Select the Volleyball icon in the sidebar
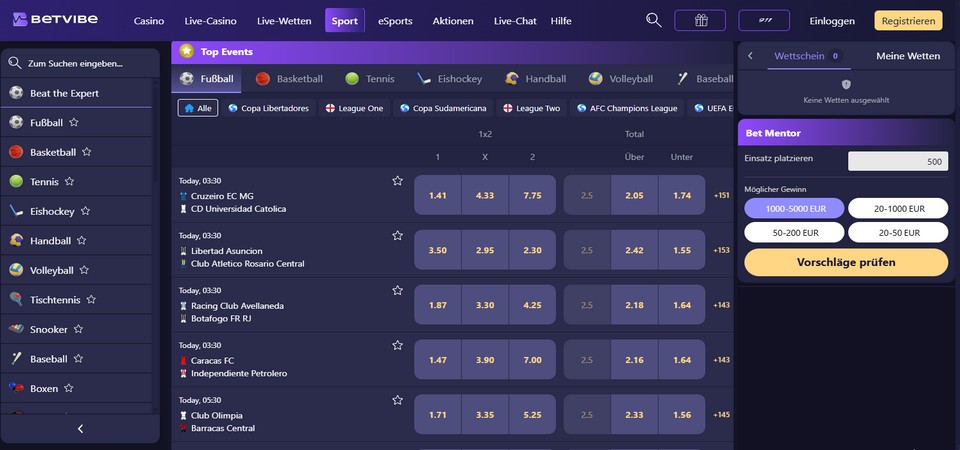The width and height of the screenshot is (960, 450). point(16,270)
